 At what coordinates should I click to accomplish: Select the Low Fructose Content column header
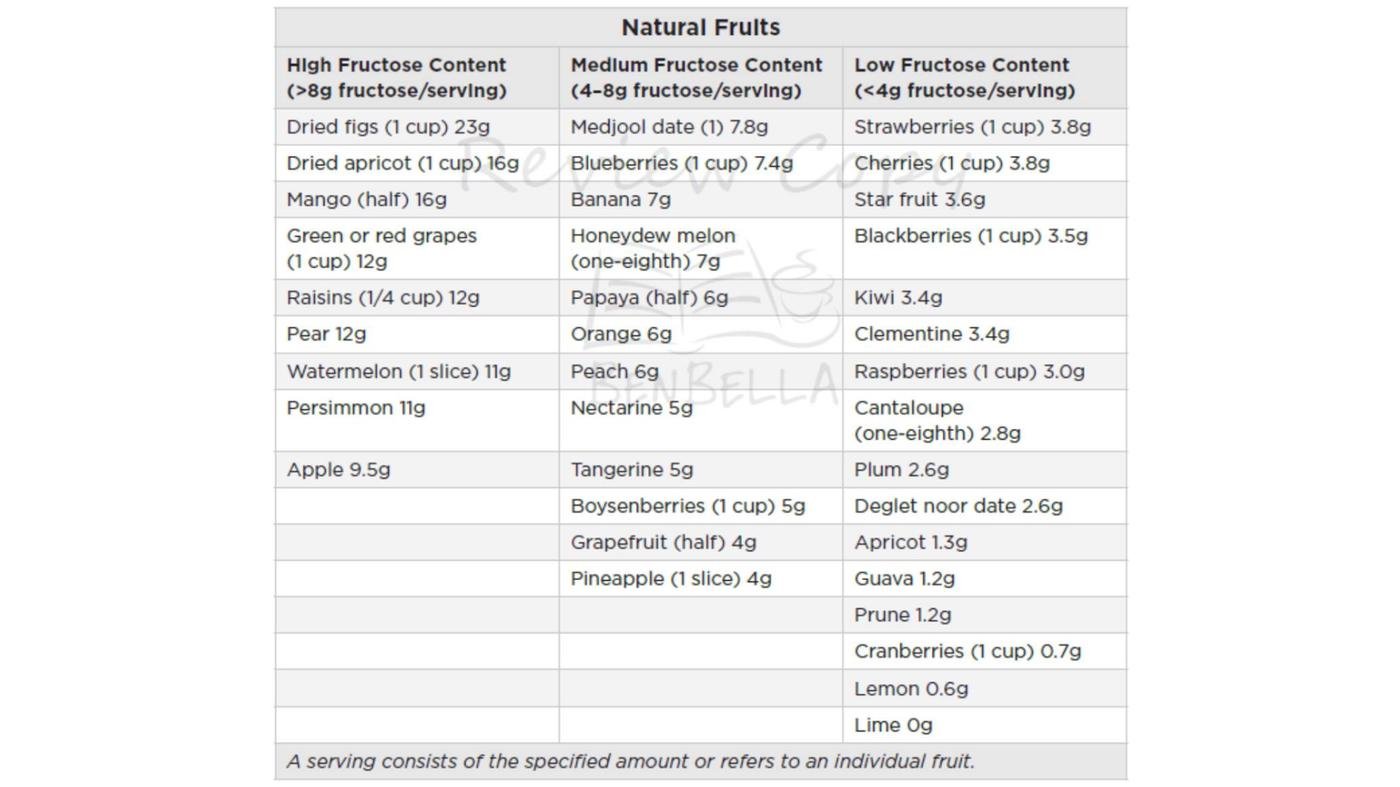click(x=964, y=78)
